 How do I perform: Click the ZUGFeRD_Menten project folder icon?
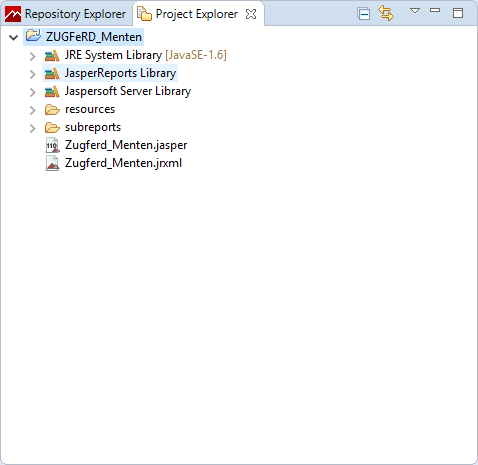(x=33, y=35)
